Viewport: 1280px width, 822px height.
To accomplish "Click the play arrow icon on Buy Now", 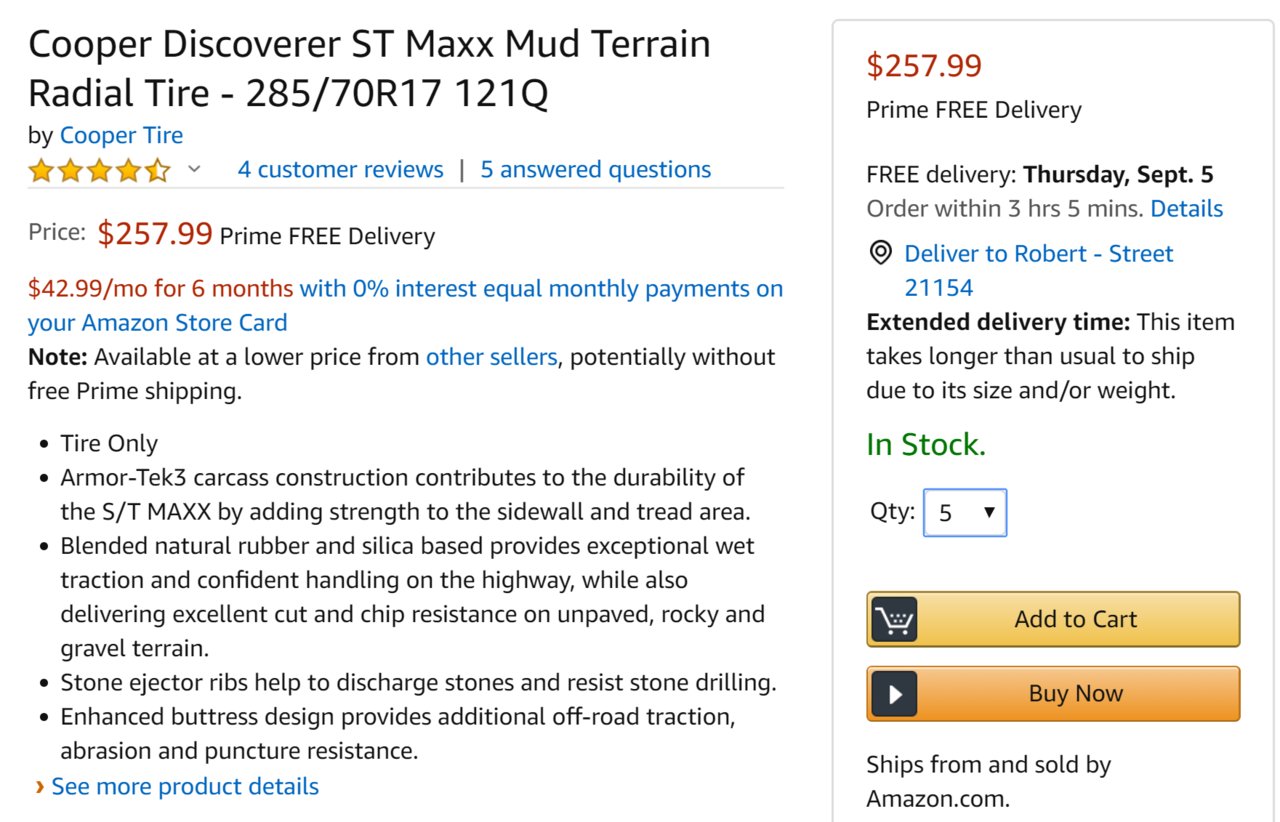I will point(894,694).
